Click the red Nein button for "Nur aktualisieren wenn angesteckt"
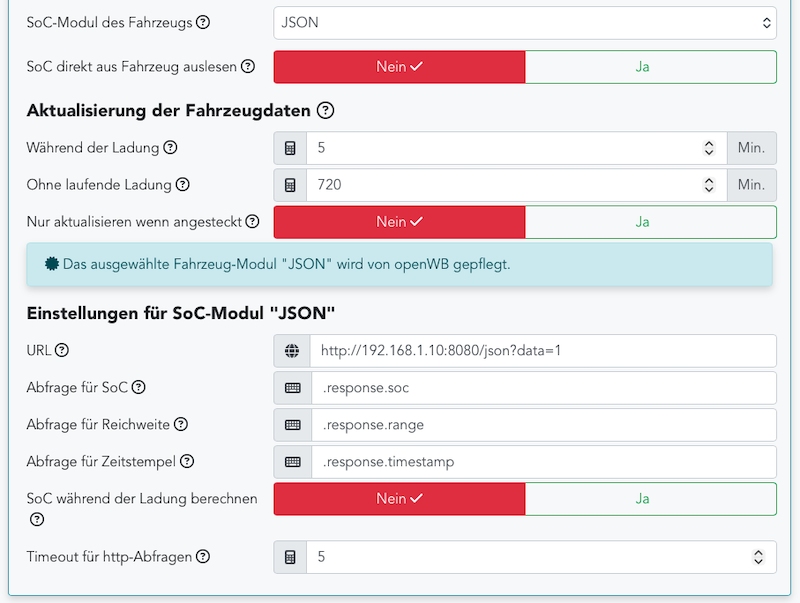This screenshot has width=800, height=603. click(399, 221)
